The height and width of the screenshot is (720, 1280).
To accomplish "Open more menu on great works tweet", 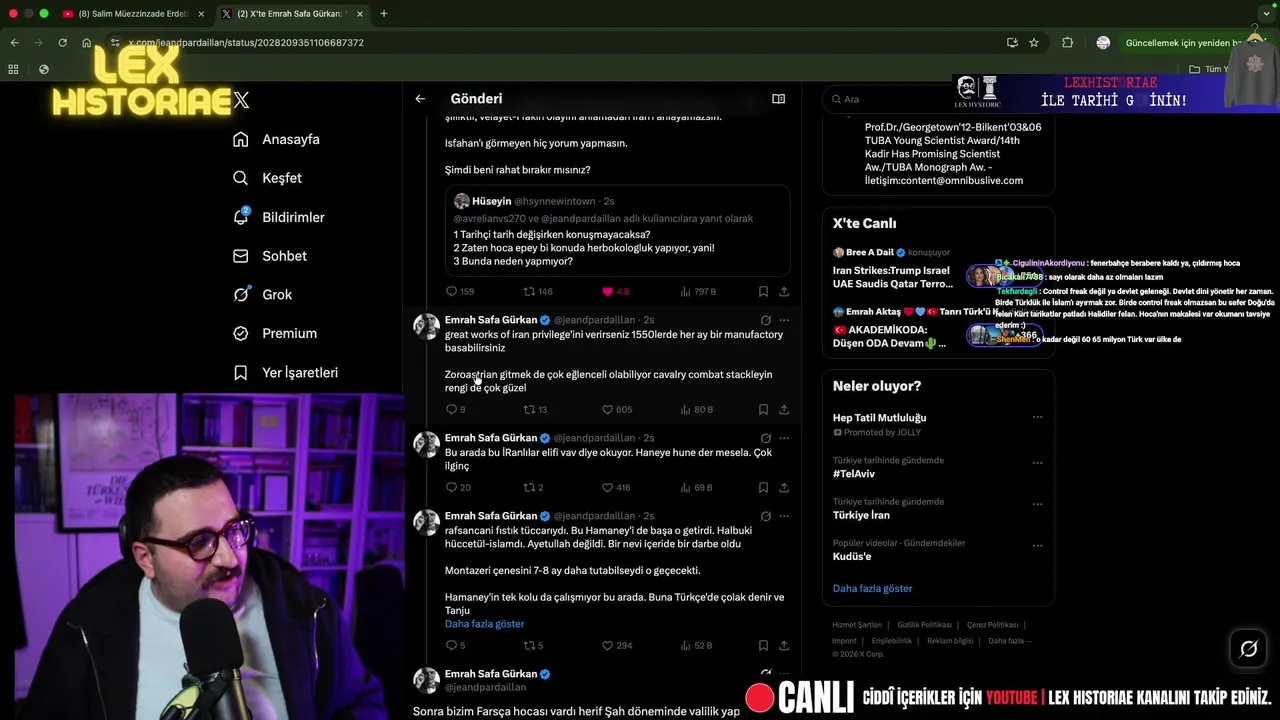I will pyautogui.click(x=784, y=320).
